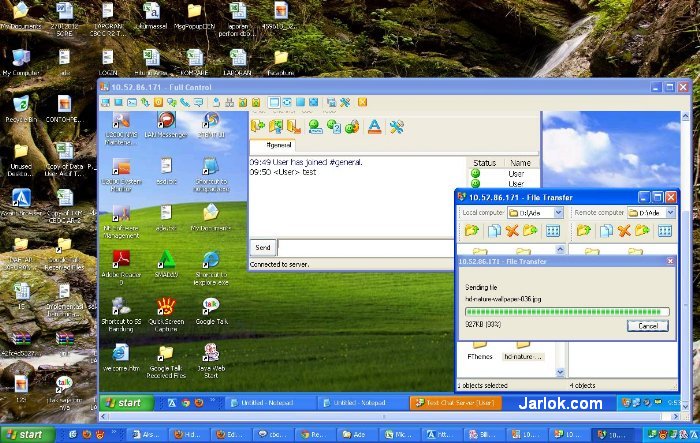This screenshot has width=700, height=443.
Task: Click the remote desktop's Start button
Action: tap(124, 403)
